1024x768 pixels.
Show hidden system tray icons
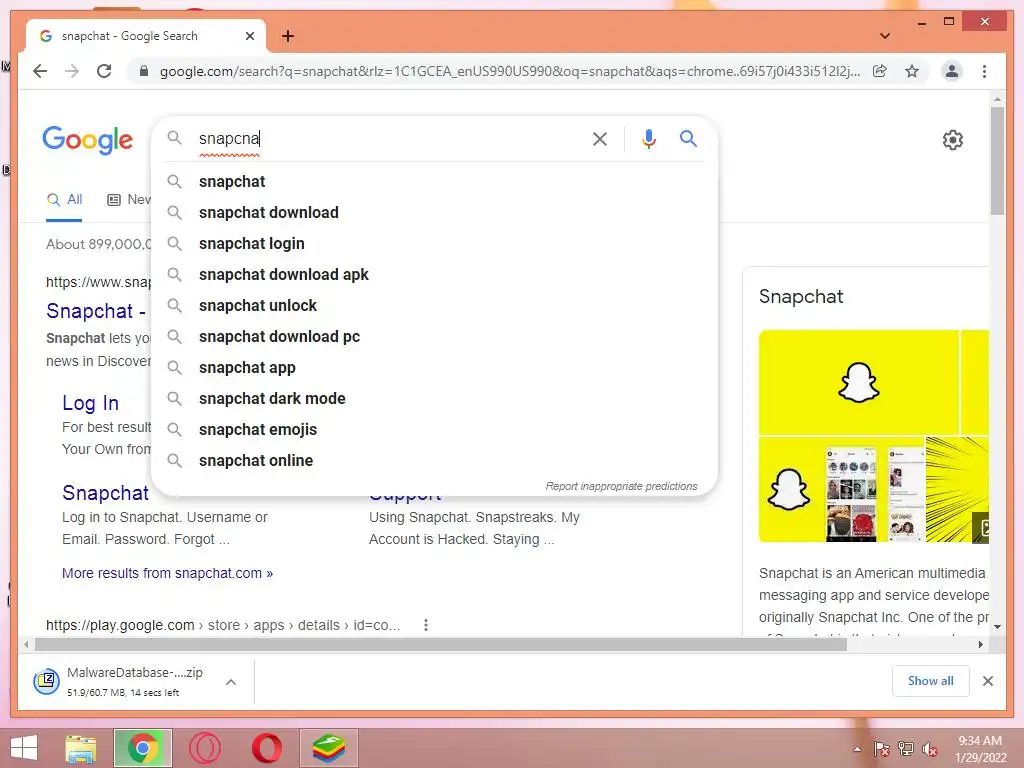[x=857, y=749]
